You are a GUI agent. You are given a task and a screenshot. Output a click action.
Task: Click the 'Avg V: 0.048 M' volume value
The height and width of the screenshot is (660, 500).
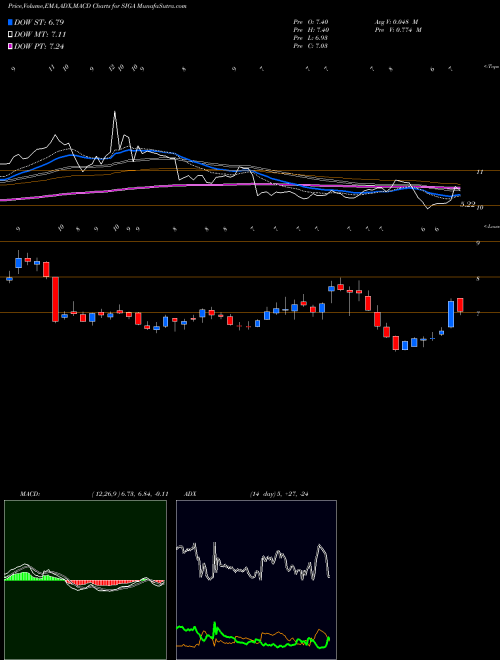(397, 22)
